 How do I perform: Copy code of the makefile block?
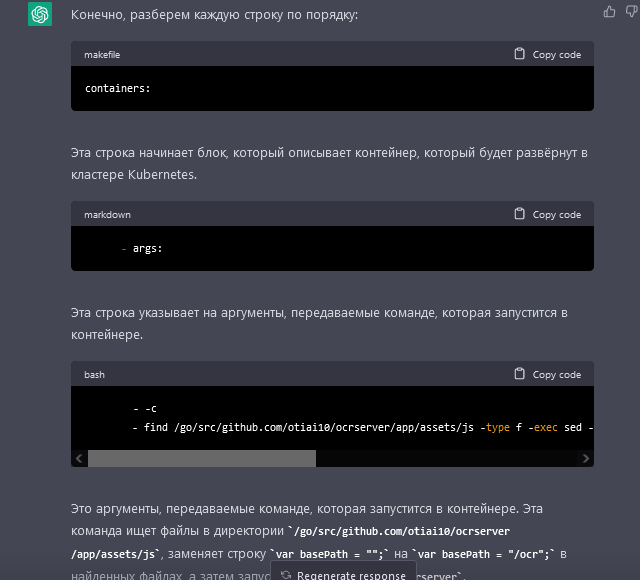point(547,54)
